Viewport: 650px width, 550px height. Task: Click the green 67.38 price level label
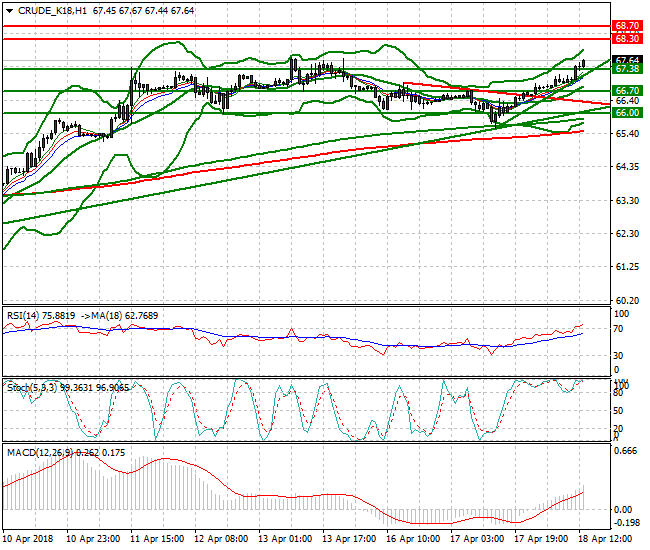(627, 69)
